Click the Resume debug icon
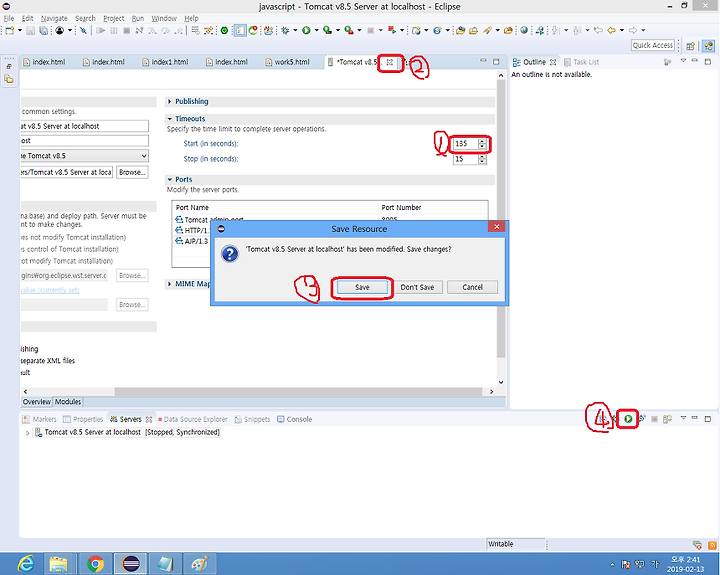Screen dimensions: 720x575 pos(101,30)
